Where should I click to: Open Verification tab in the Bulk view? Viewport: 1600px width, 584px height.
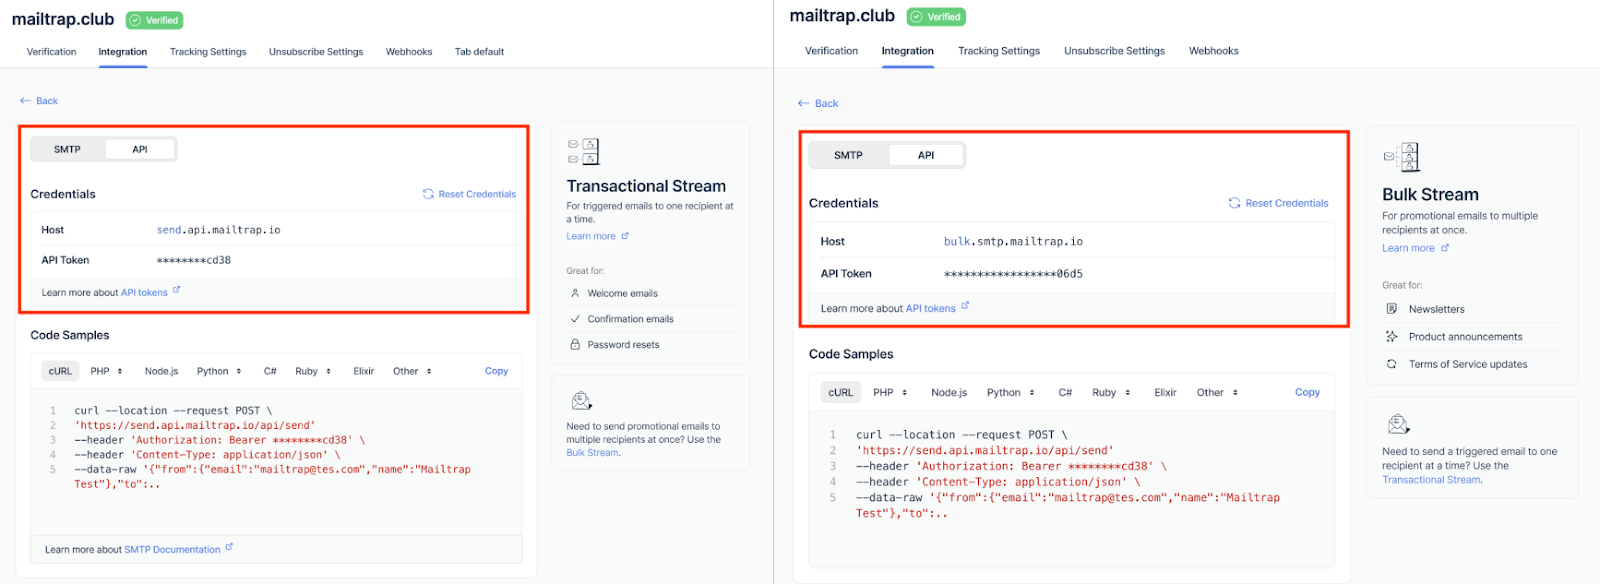[831, 51]
